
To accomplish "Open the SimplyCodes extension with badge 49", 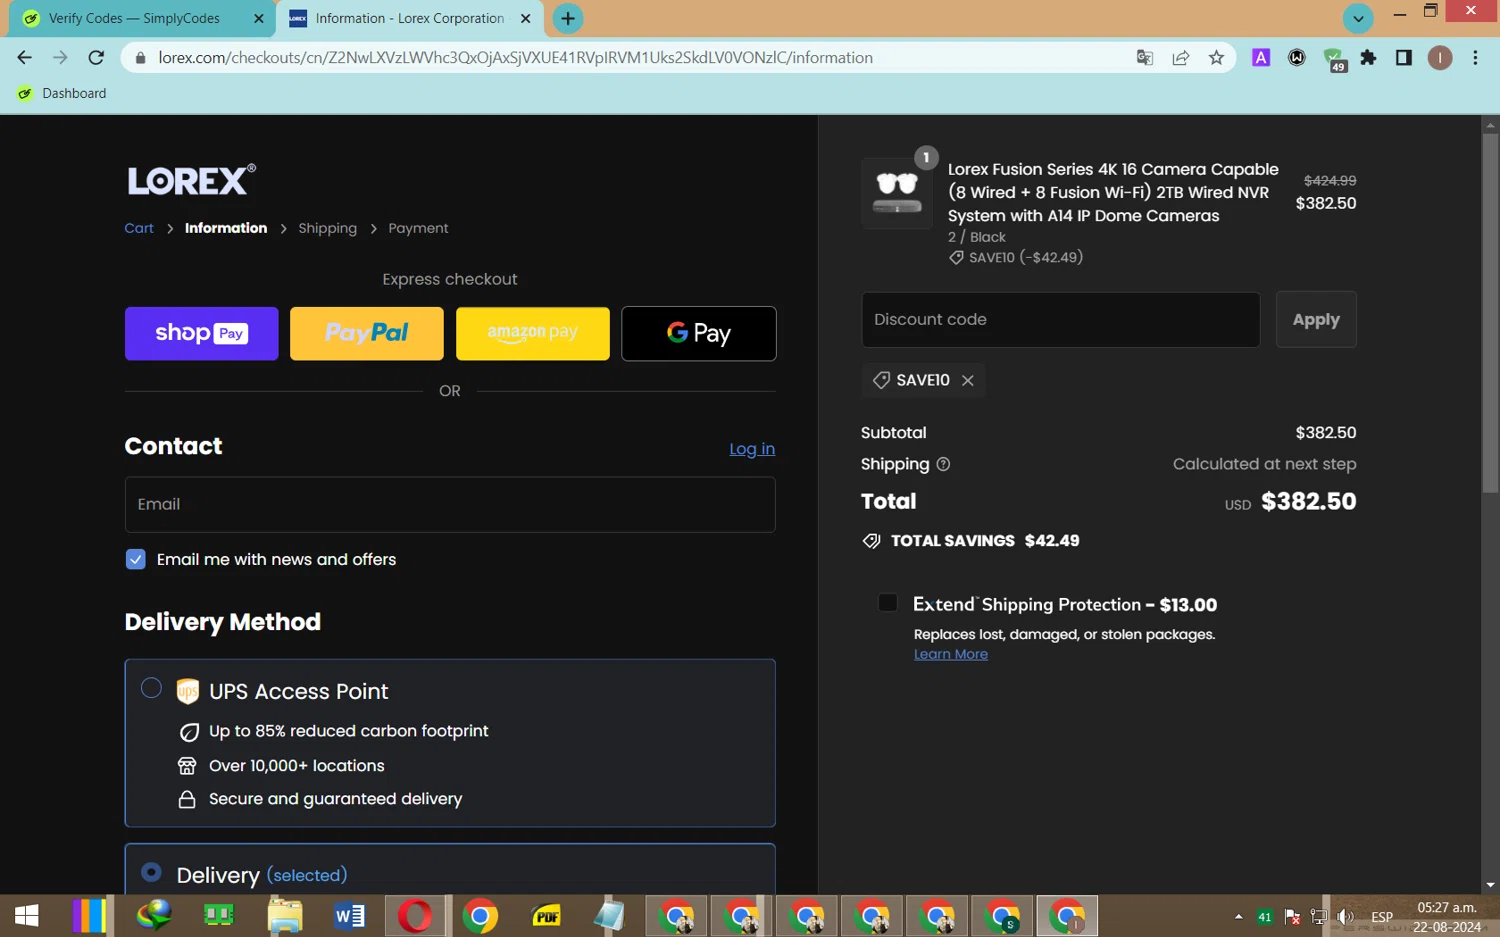I will pyautogui.click(x=1334, y=60).
